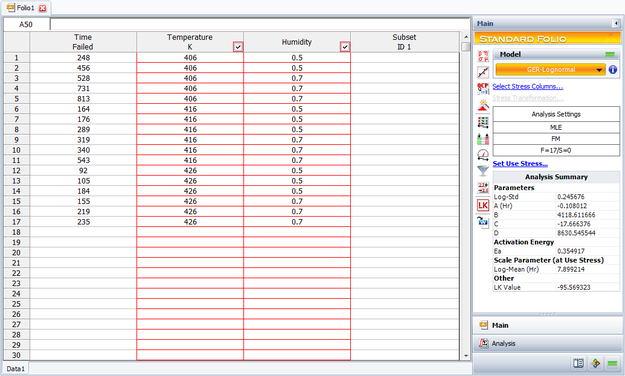Click the red-green batteries icon
This screenshot has height=376, width=625.
tap(483, 138)
